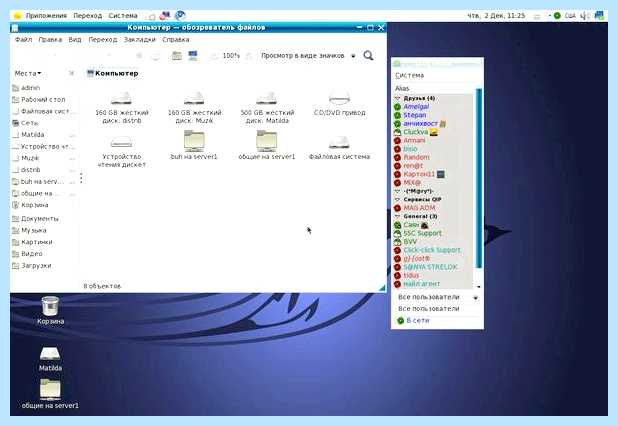Click the network monitor tray icon
The image size is (618, 426).
click(599, 16)
